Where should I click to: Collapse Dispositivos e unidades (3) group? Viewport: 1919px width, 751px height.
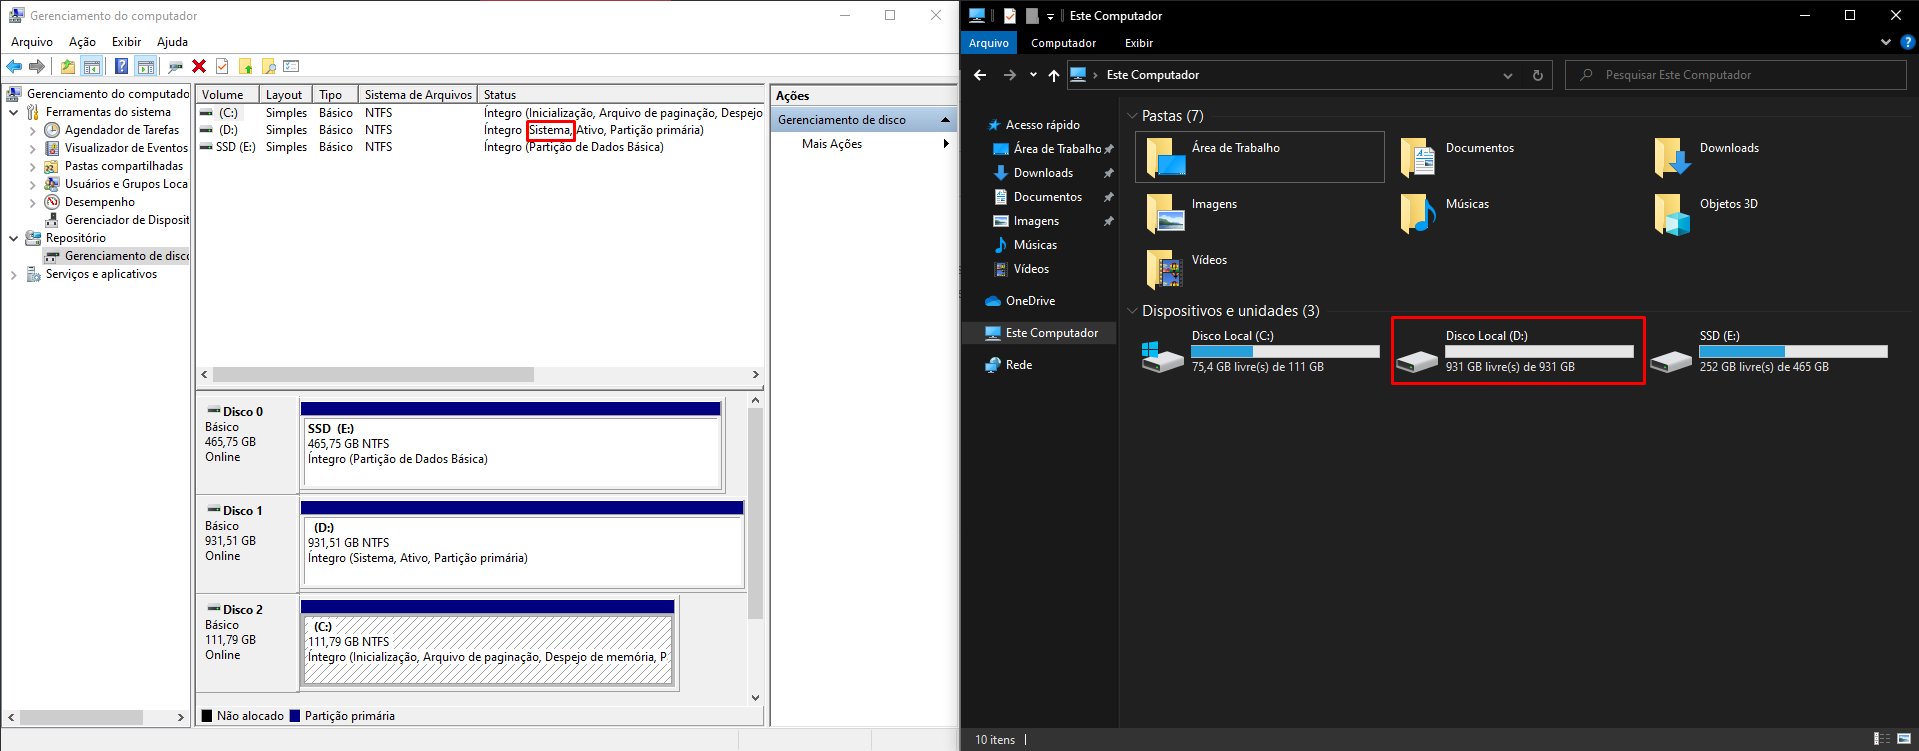tap(1132, 311)
